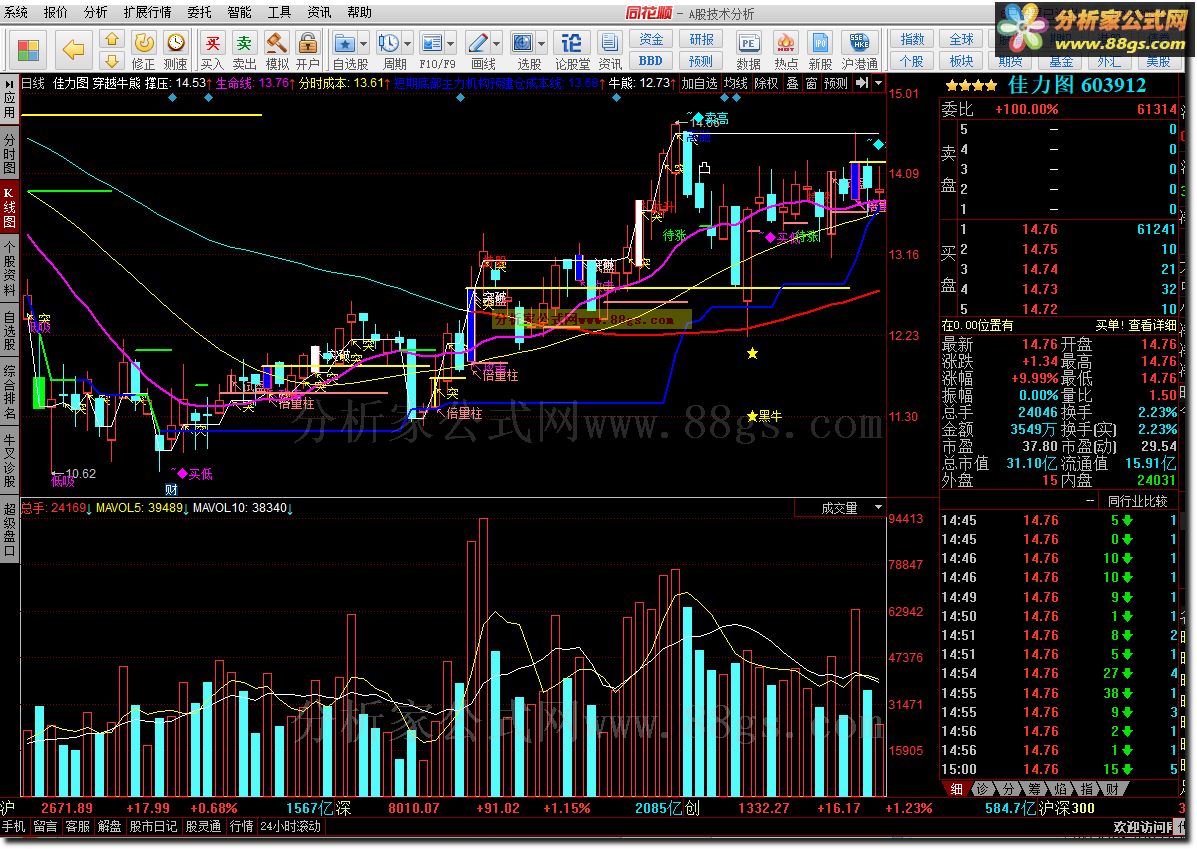Switch to the 财 finance tab

pos(1112,789)
